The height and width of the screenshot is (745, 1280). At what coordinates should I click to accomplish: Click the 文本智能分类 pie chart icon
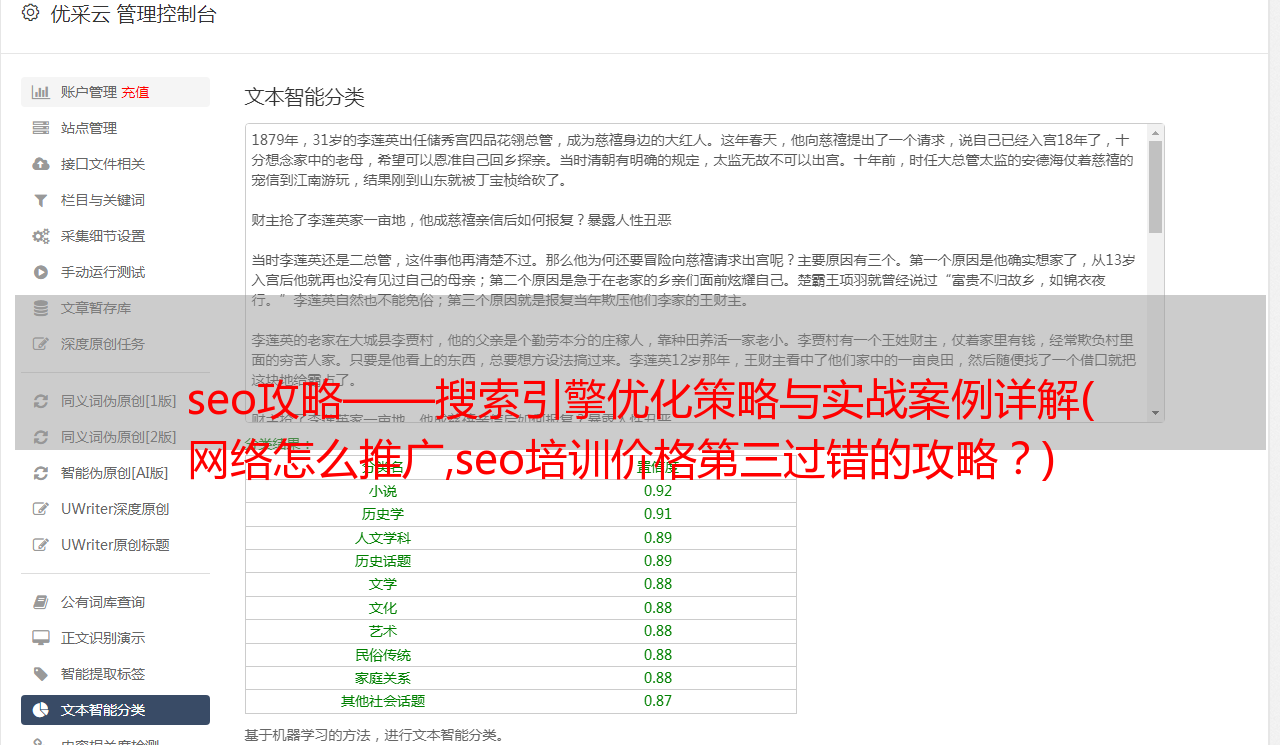click(41, 710)
